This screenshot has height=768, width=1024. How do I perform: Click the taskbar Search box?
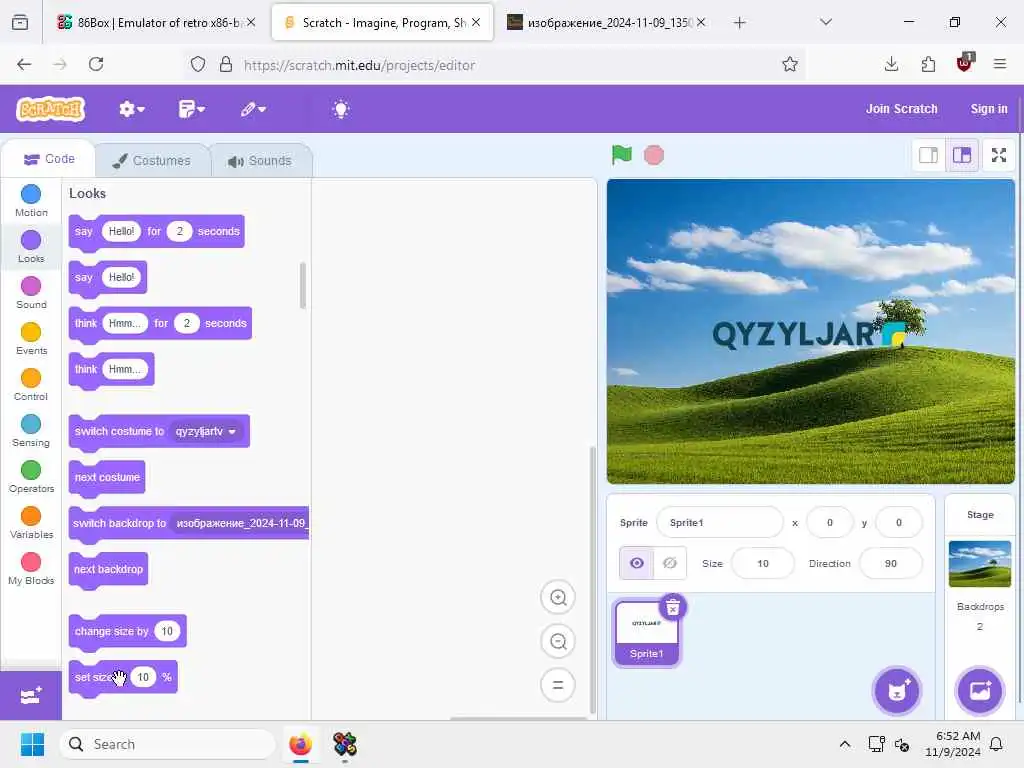167,744
